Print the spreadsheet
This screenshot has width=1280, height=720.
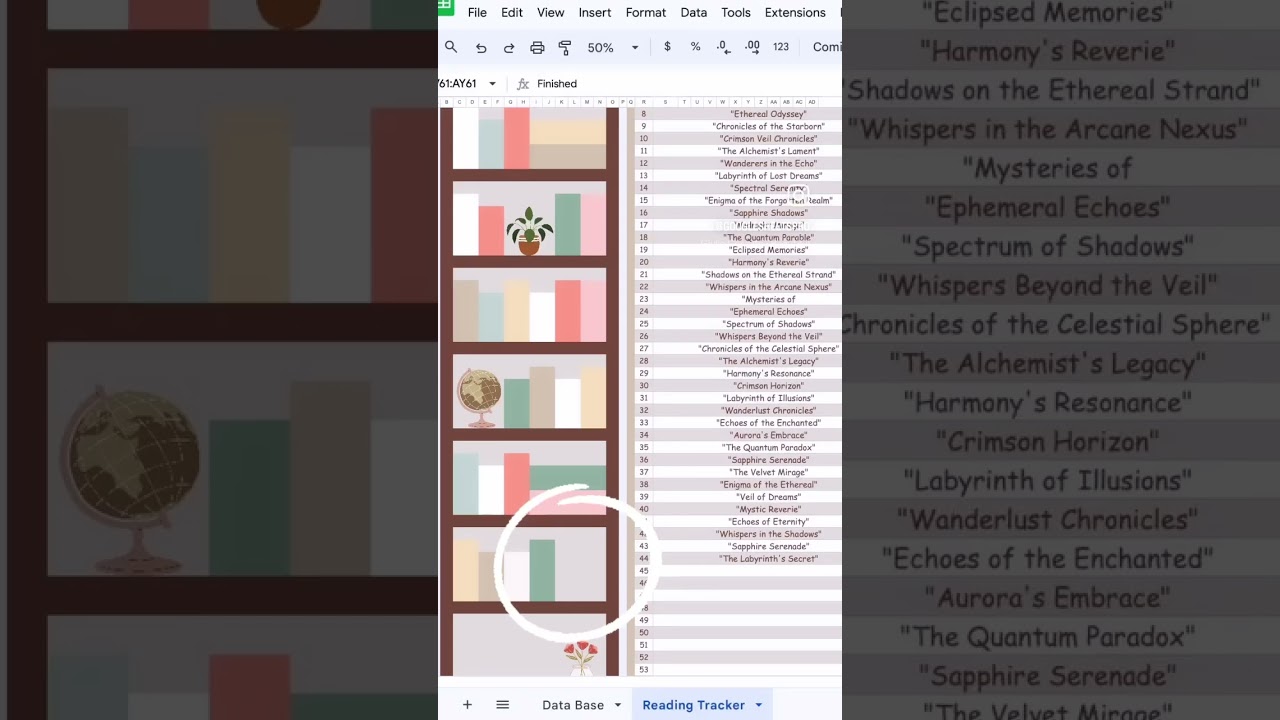click(537, 47)
